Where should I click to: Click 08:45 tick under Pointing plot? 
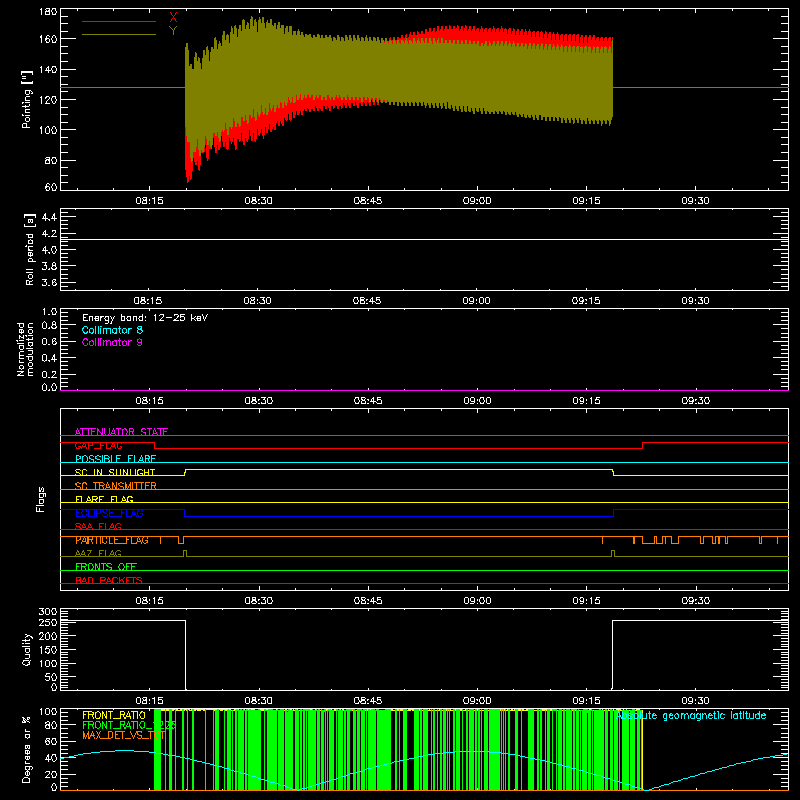[368, 201]
